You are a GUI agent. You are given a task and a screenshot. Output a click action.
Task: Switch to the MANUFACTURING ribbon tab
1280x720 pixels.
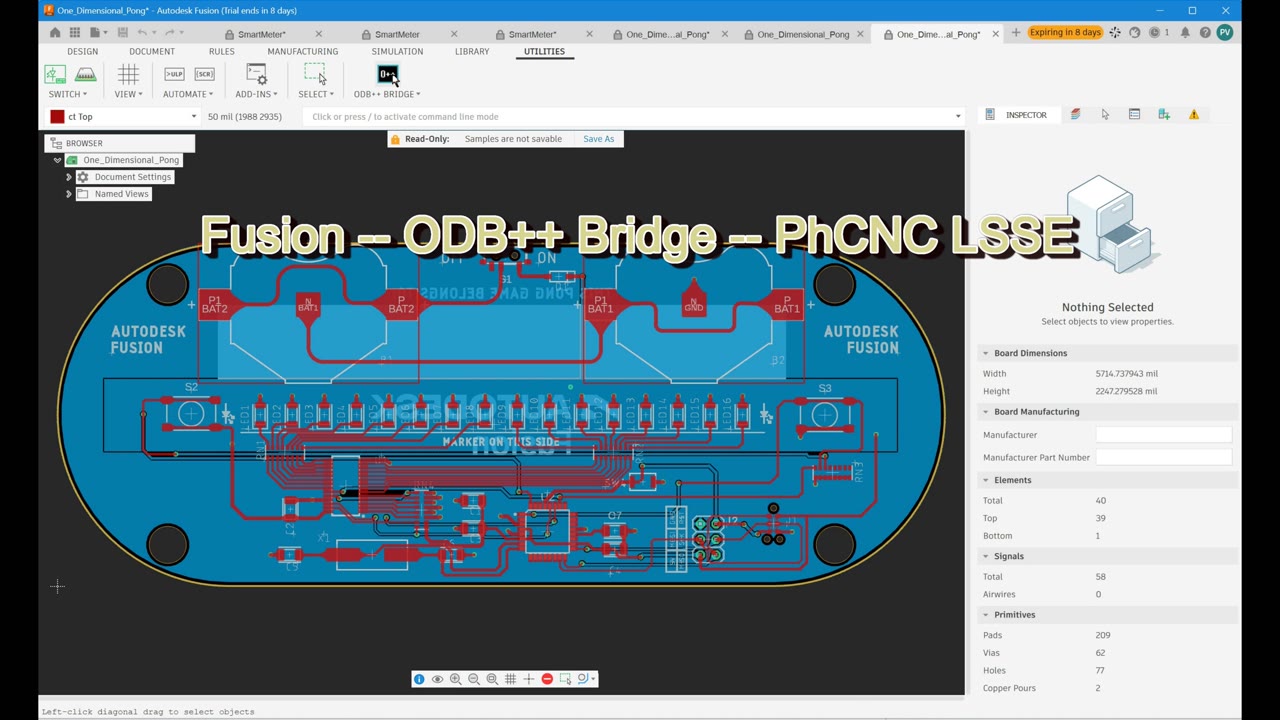point(303,51)
